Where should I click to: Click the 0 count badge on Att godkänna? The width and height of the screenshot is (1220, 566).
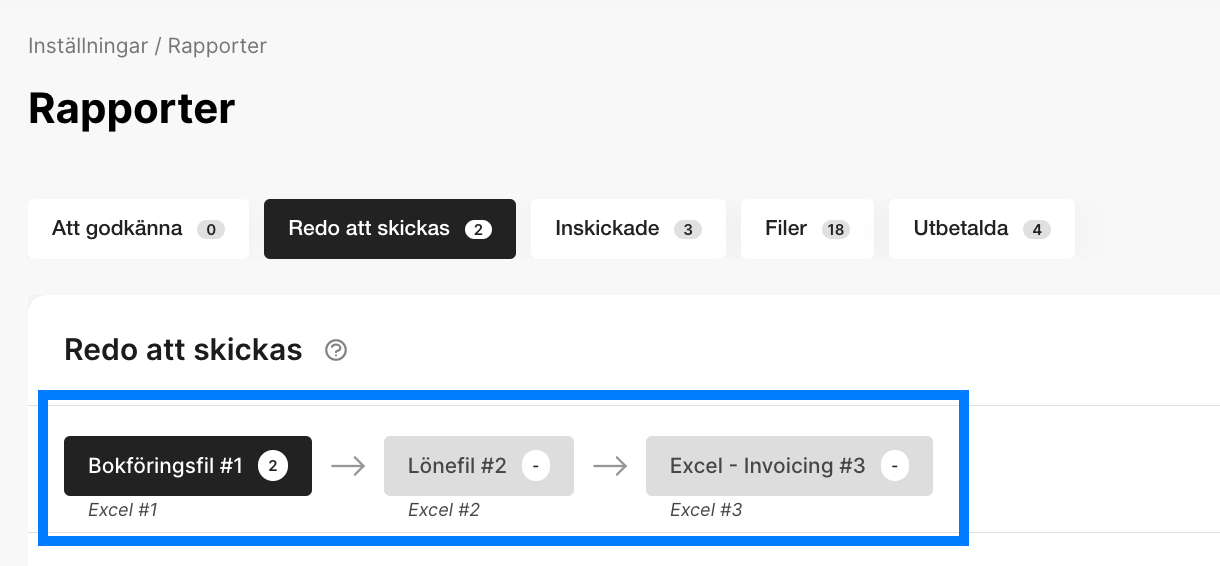click(210, 229)
